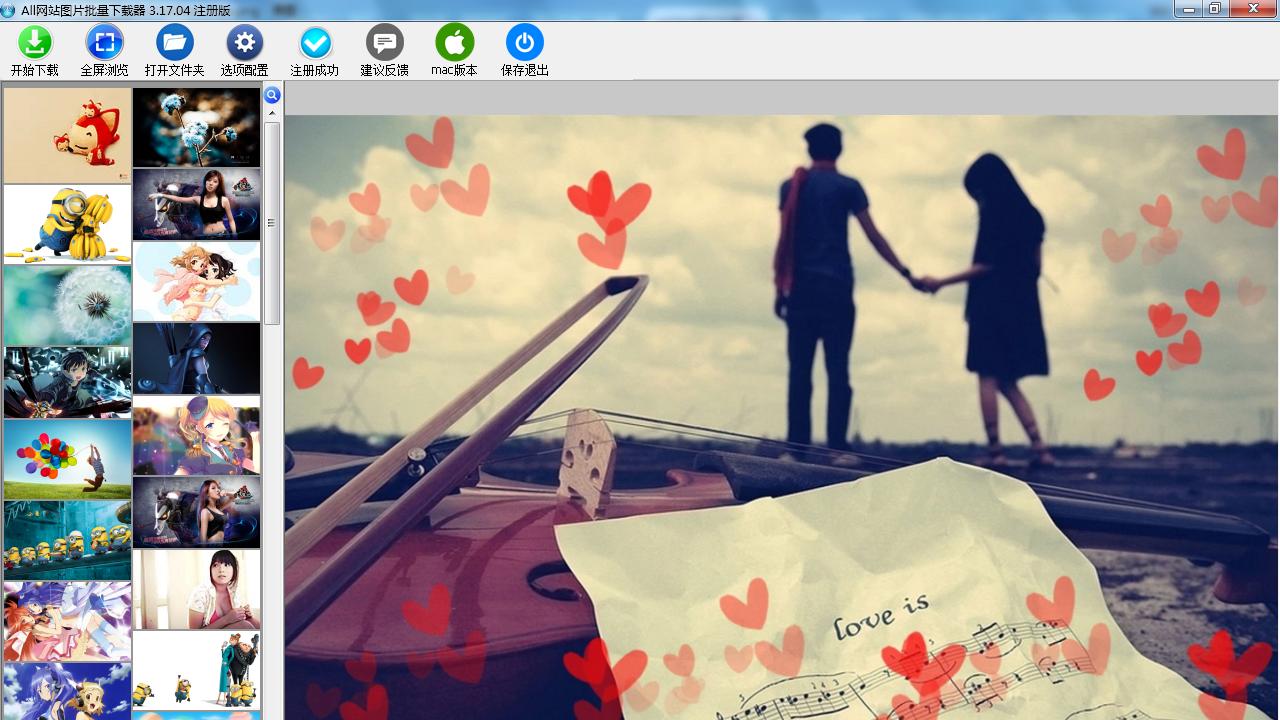Select the minion with bananas thumbnail
The width and height of the screenshot is (1280, 720).
pos(68,224)
